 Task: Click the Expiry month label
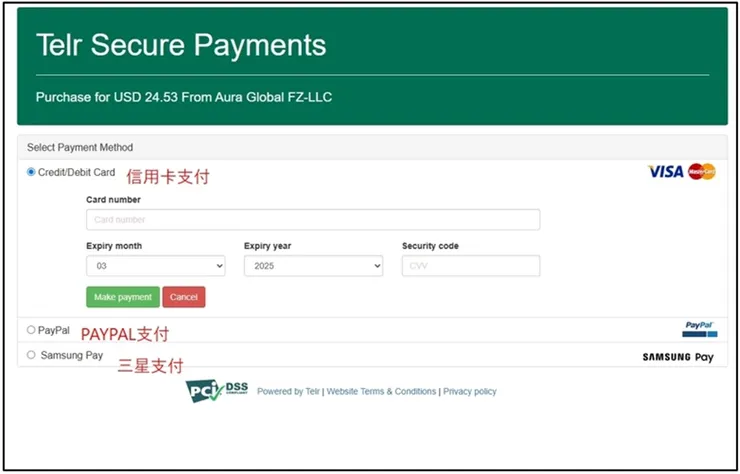point(114,246)
